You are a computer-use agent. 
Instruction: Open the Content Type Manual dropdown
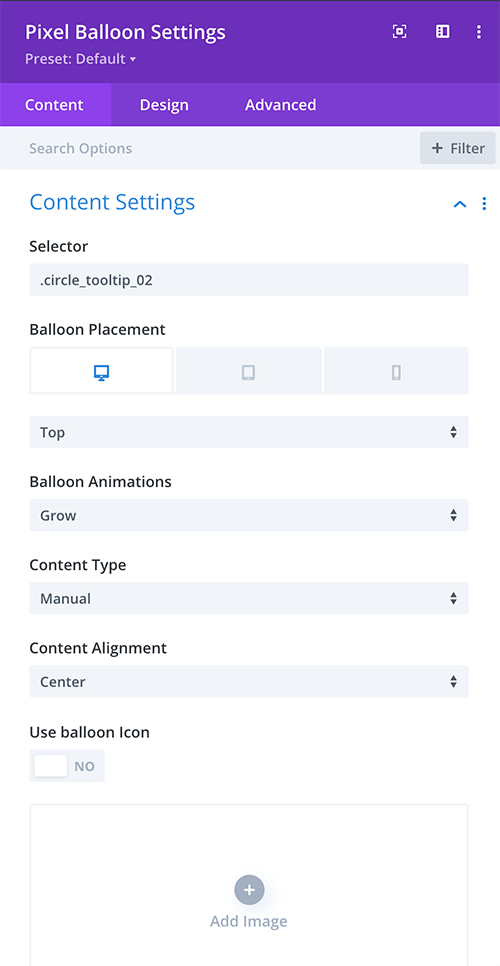click(249, 598)
